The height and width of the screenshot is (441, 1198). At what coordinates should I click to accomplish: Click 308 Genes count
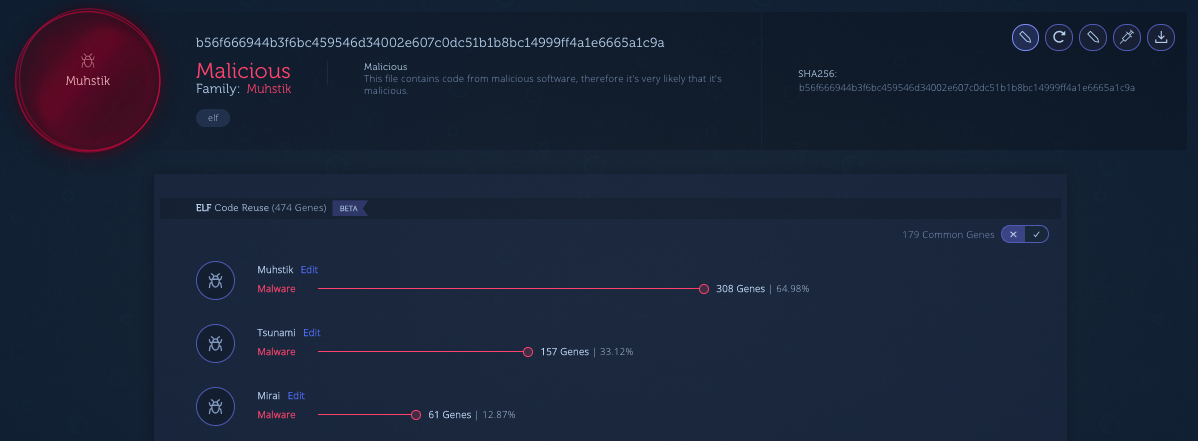click(740, 289)
